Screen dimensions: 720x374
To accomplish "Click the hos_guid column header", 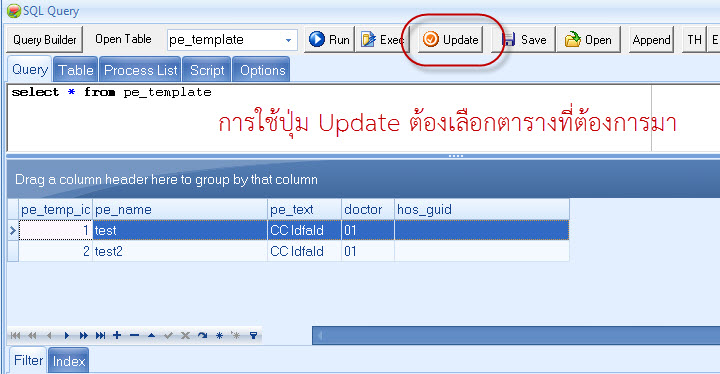I will (x=482, y=210).
